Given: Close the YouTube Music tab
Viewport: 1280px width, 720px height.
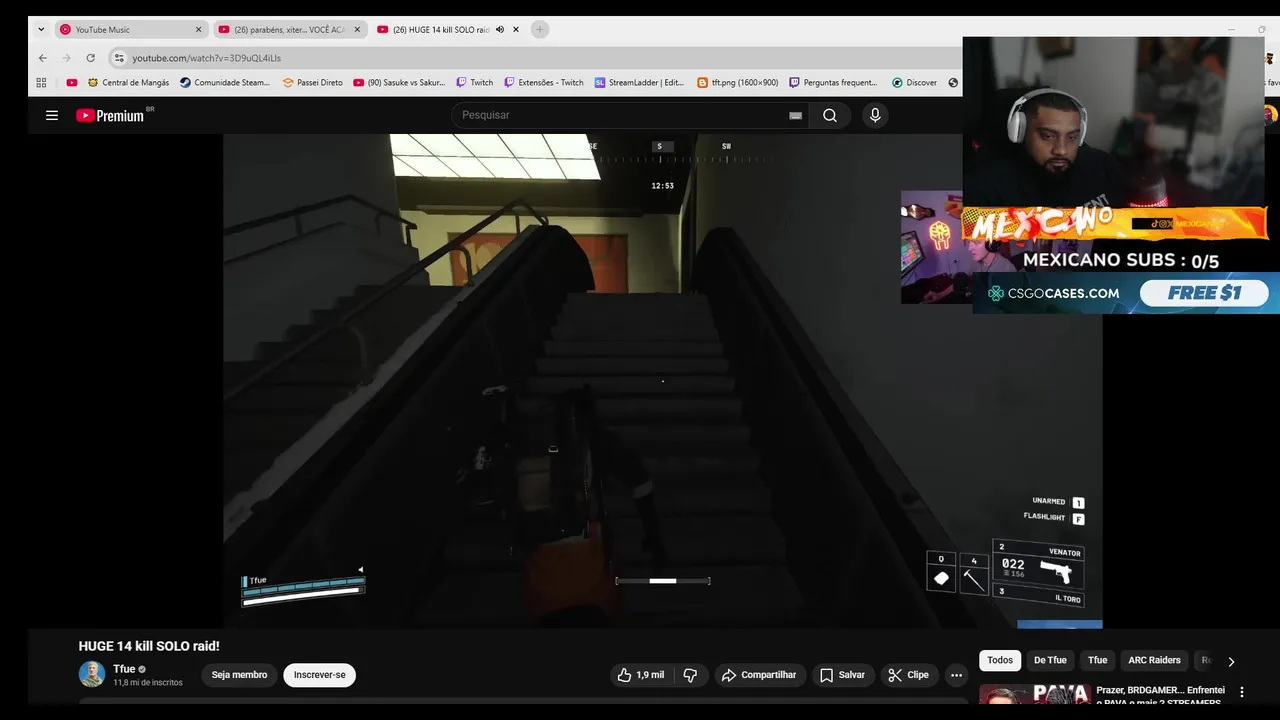Looking at the screenshot, I should pos(198,29).
